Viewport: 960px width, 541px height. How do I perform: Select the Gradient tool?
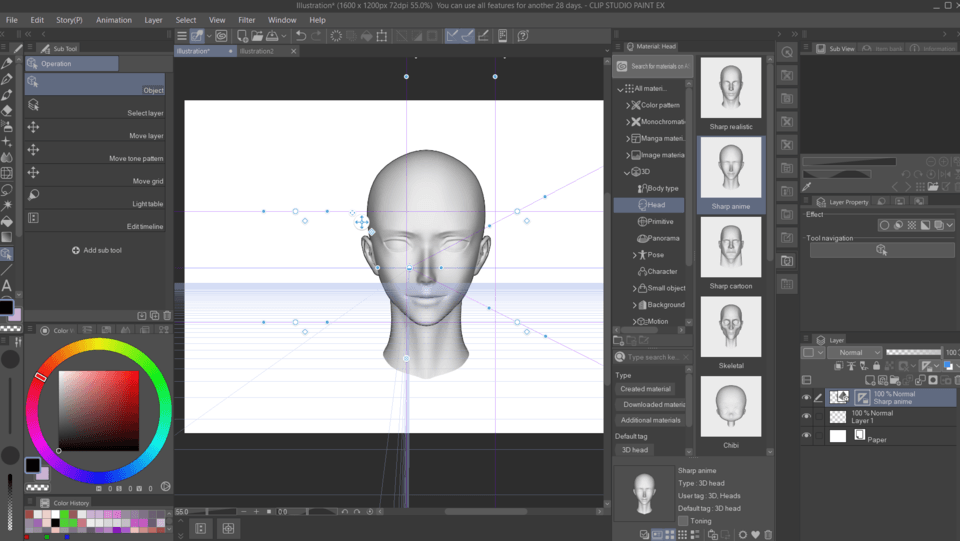tap(7, 237)
